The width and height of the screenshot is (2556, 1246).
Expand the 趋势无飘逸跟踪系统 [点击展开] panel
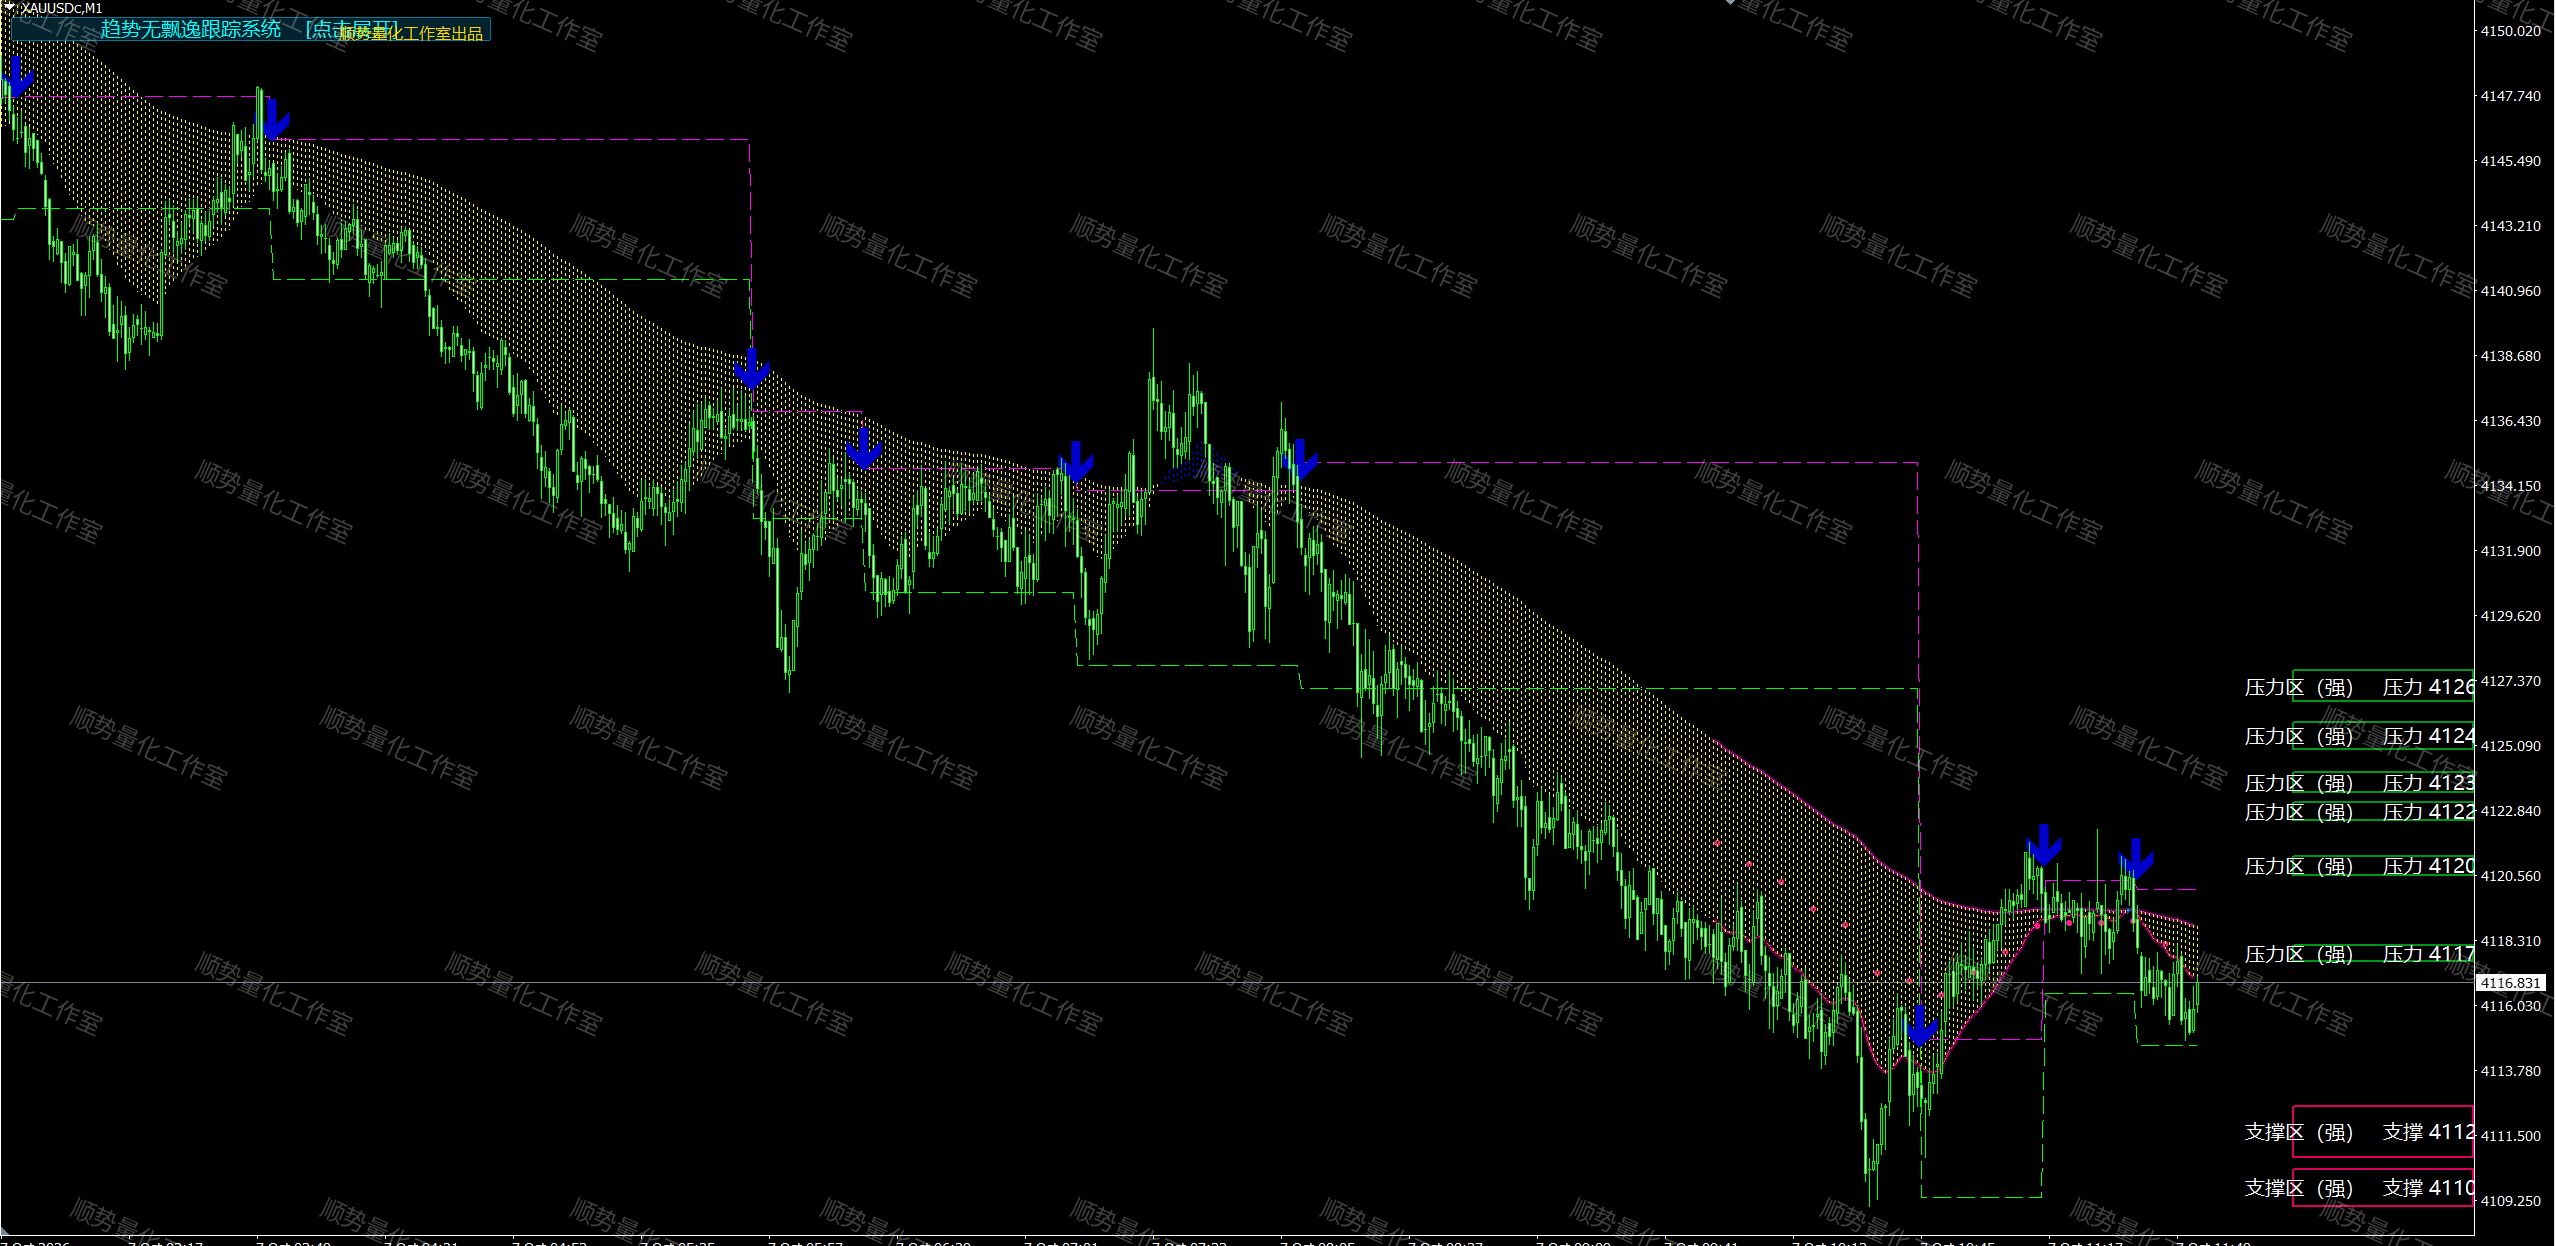(x=250, y=30)
